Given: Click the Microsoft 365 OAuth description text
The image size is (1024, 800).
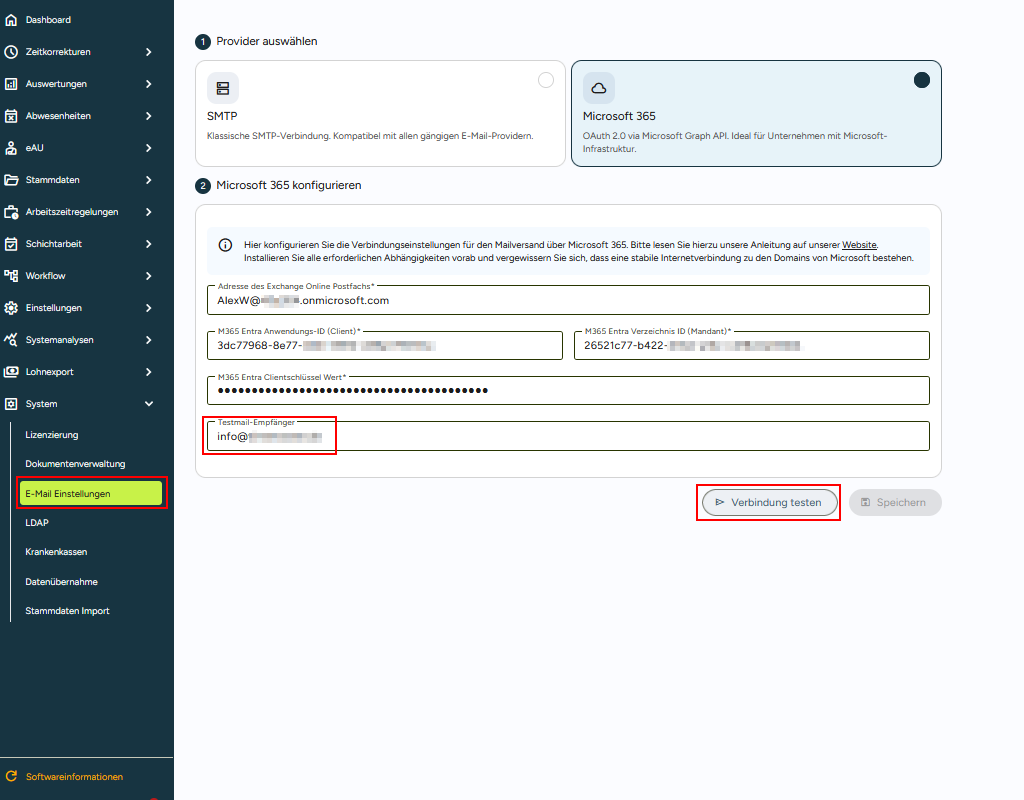Looking at the screenshot, I should (735, 142).
